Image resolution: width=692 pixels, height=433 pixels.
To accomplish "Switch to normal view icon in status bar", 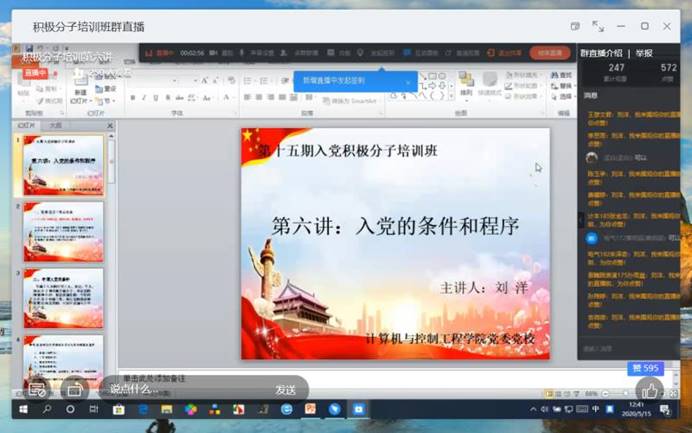I will pos(549,393).
